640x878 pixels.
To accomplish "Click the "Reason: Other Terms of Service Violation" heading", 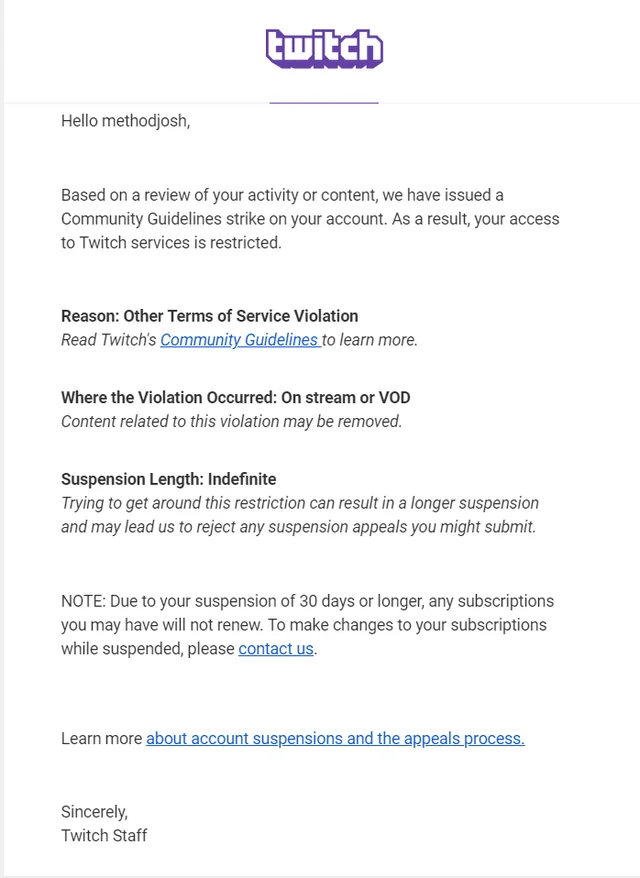I will pos(209,316).
